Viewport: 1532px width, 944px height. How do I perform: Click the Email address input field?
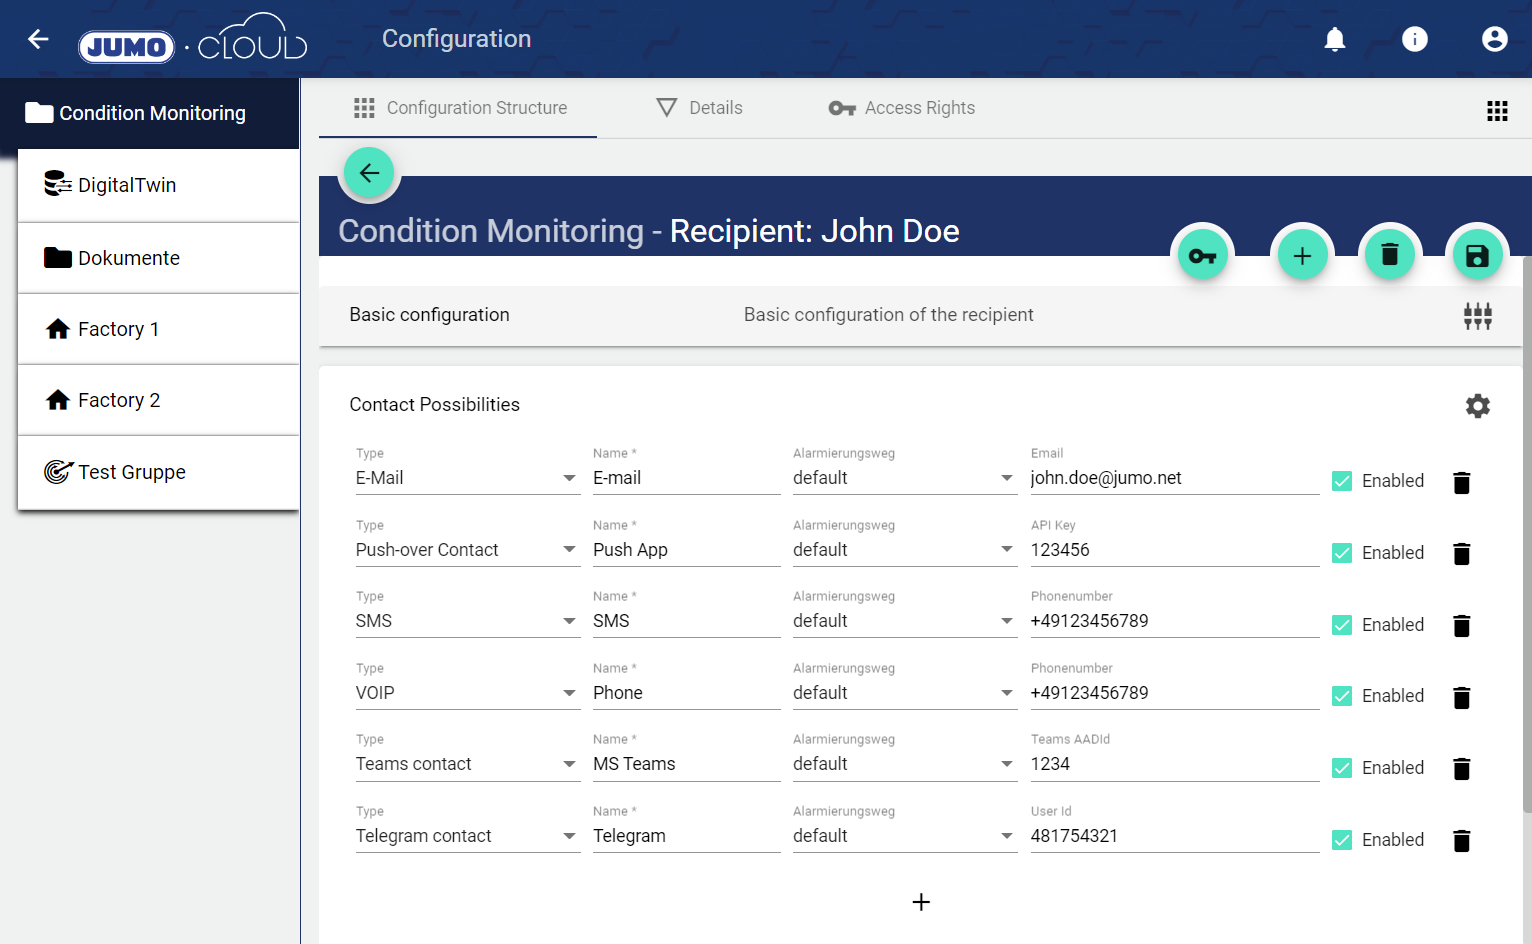pos(1173,478)
